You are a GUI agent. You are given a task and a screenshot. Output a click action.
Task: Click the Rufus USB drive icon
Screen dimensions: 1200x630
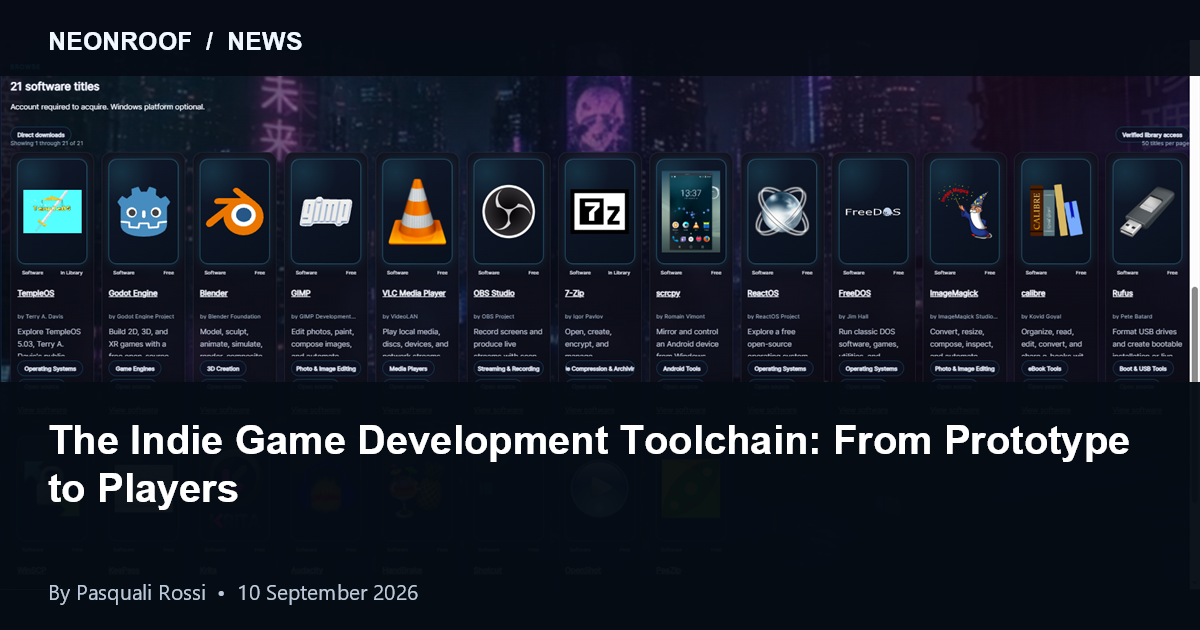pyautogui.click(x=1147, y=211)
